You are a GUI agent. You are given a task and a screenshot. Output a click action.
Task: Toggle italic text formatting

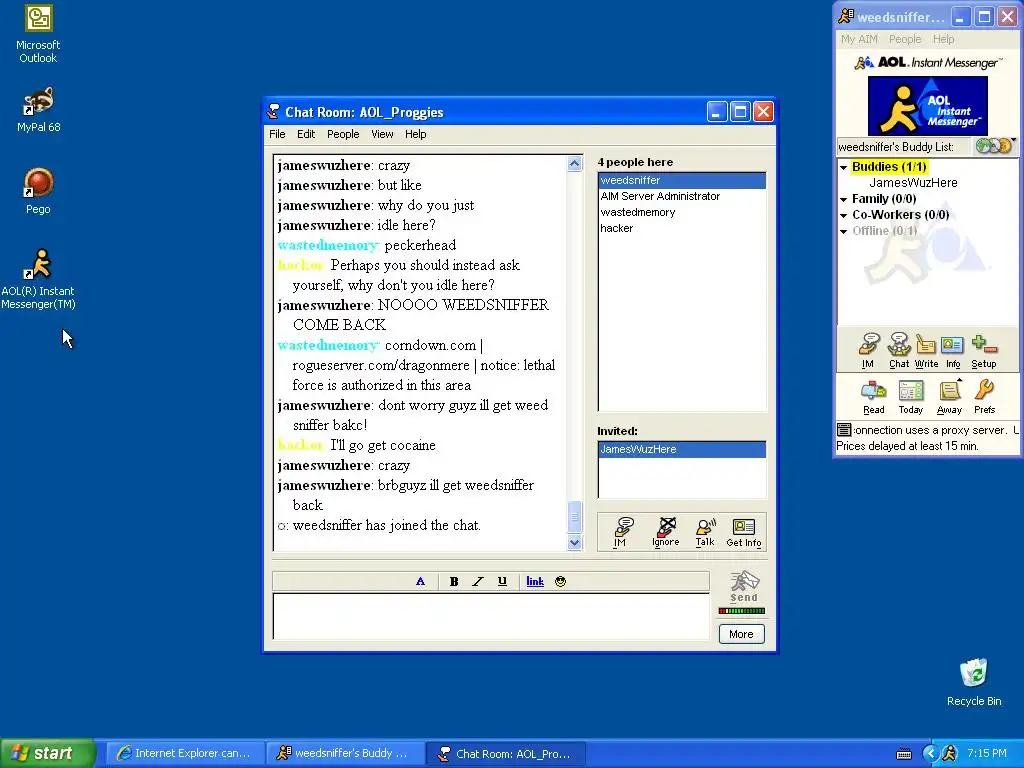(x=477, y=581)
